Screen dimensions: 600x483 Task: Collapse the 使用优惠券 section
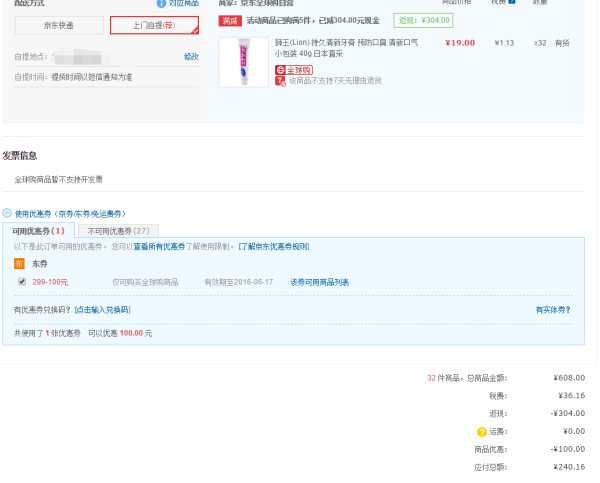[x=7, y=213]
